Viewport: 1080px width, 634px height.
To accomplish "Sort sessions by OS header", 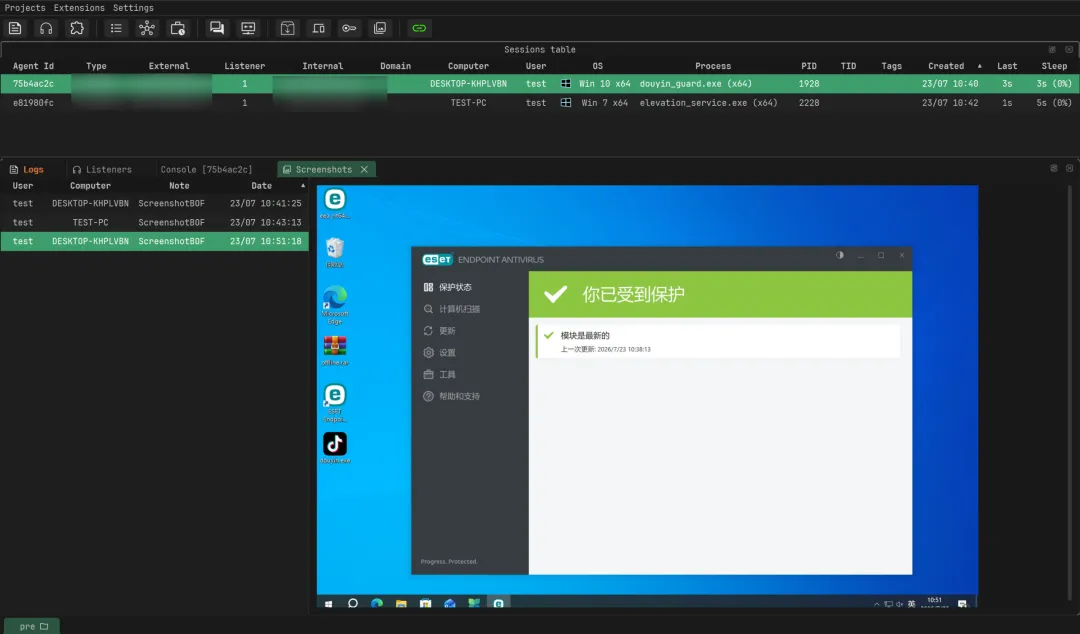I will pyautogui.click(x=597, y=66).
